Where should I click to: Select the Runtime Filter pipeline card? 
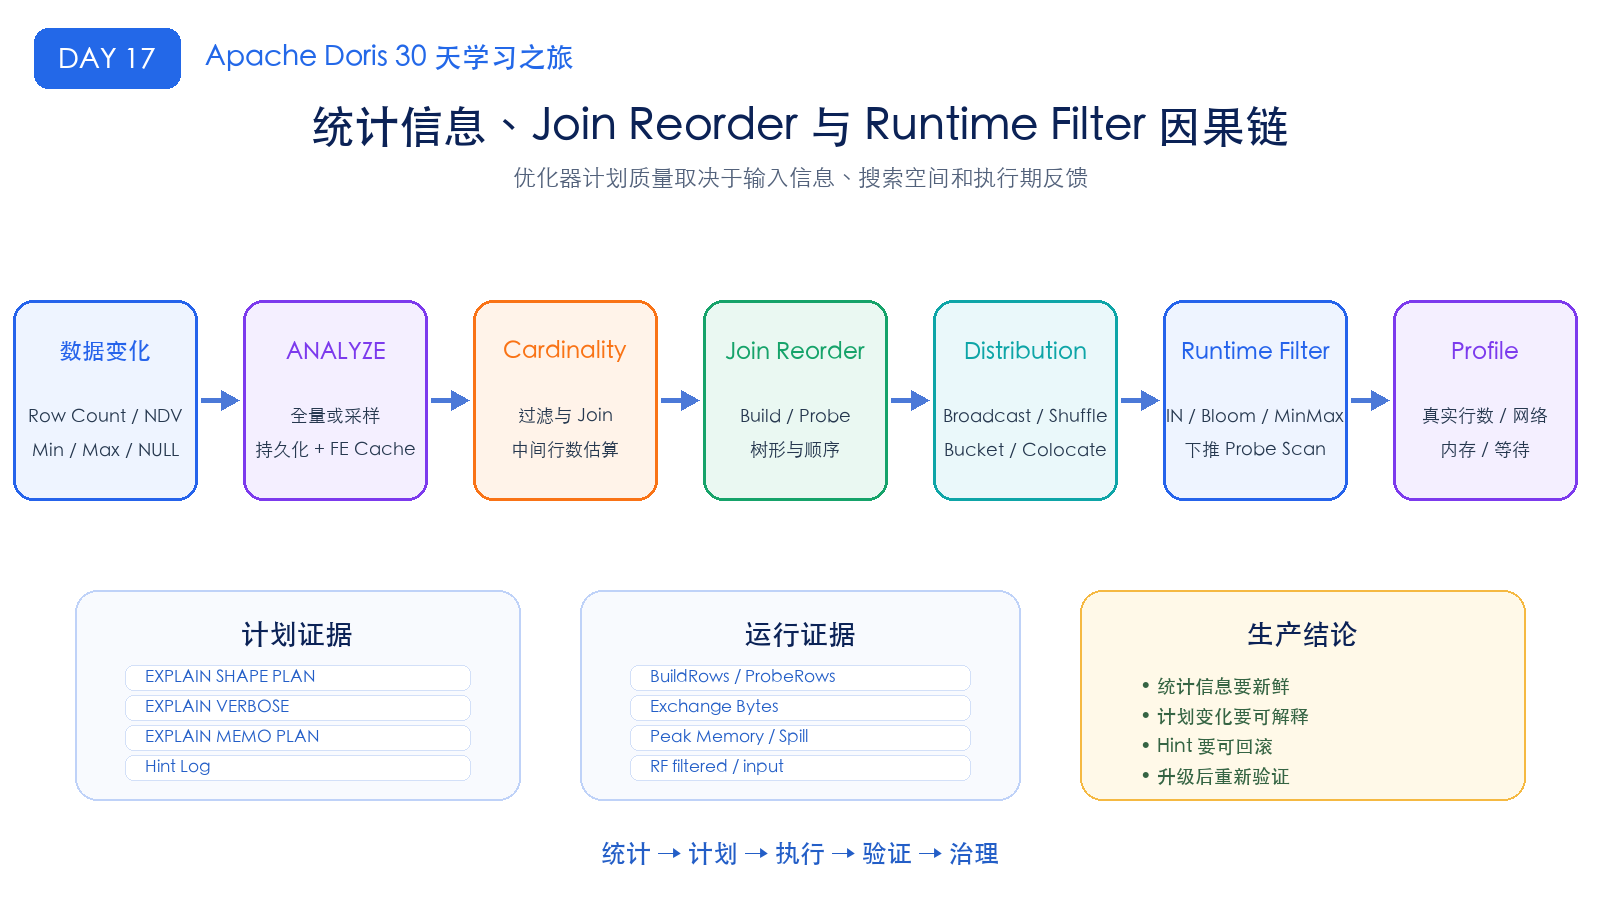[x=1255, y=400]
